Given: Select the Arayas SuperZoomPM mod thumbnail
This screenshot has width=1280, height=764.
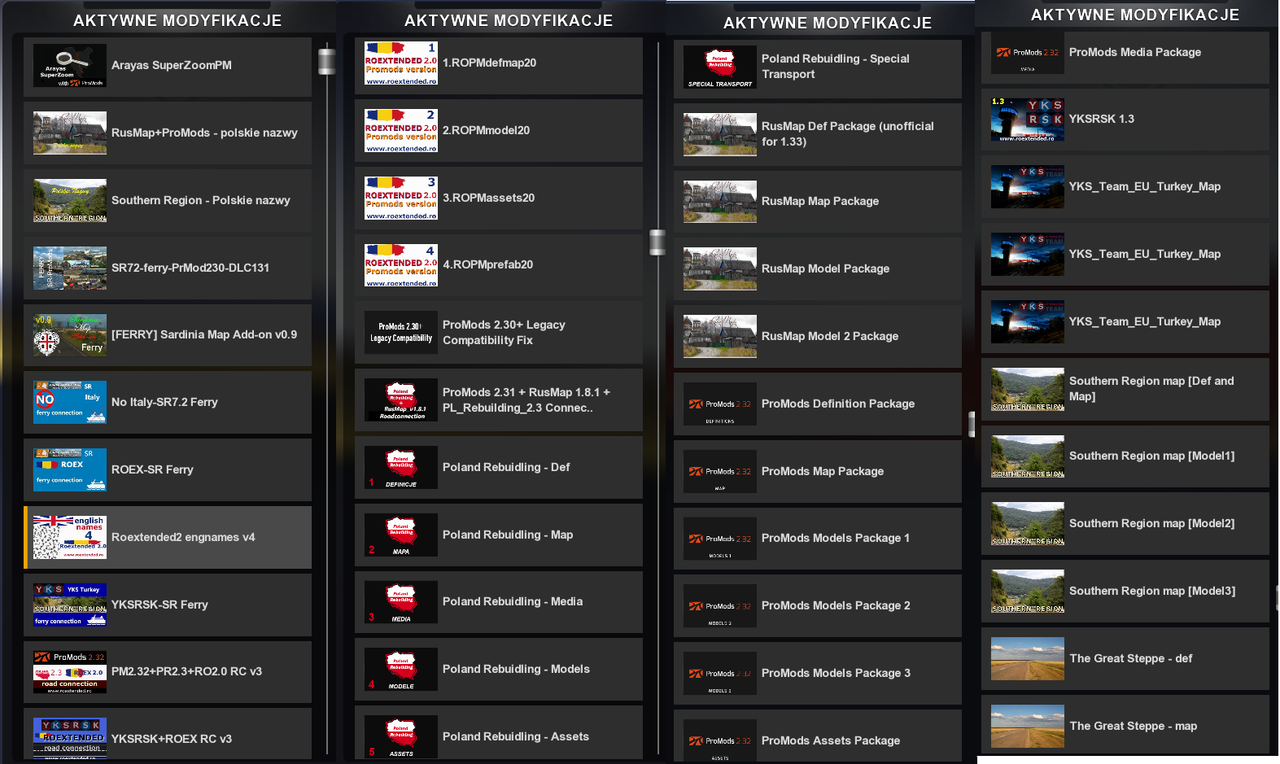Looking at the screenshot, I should pos(70,66).
